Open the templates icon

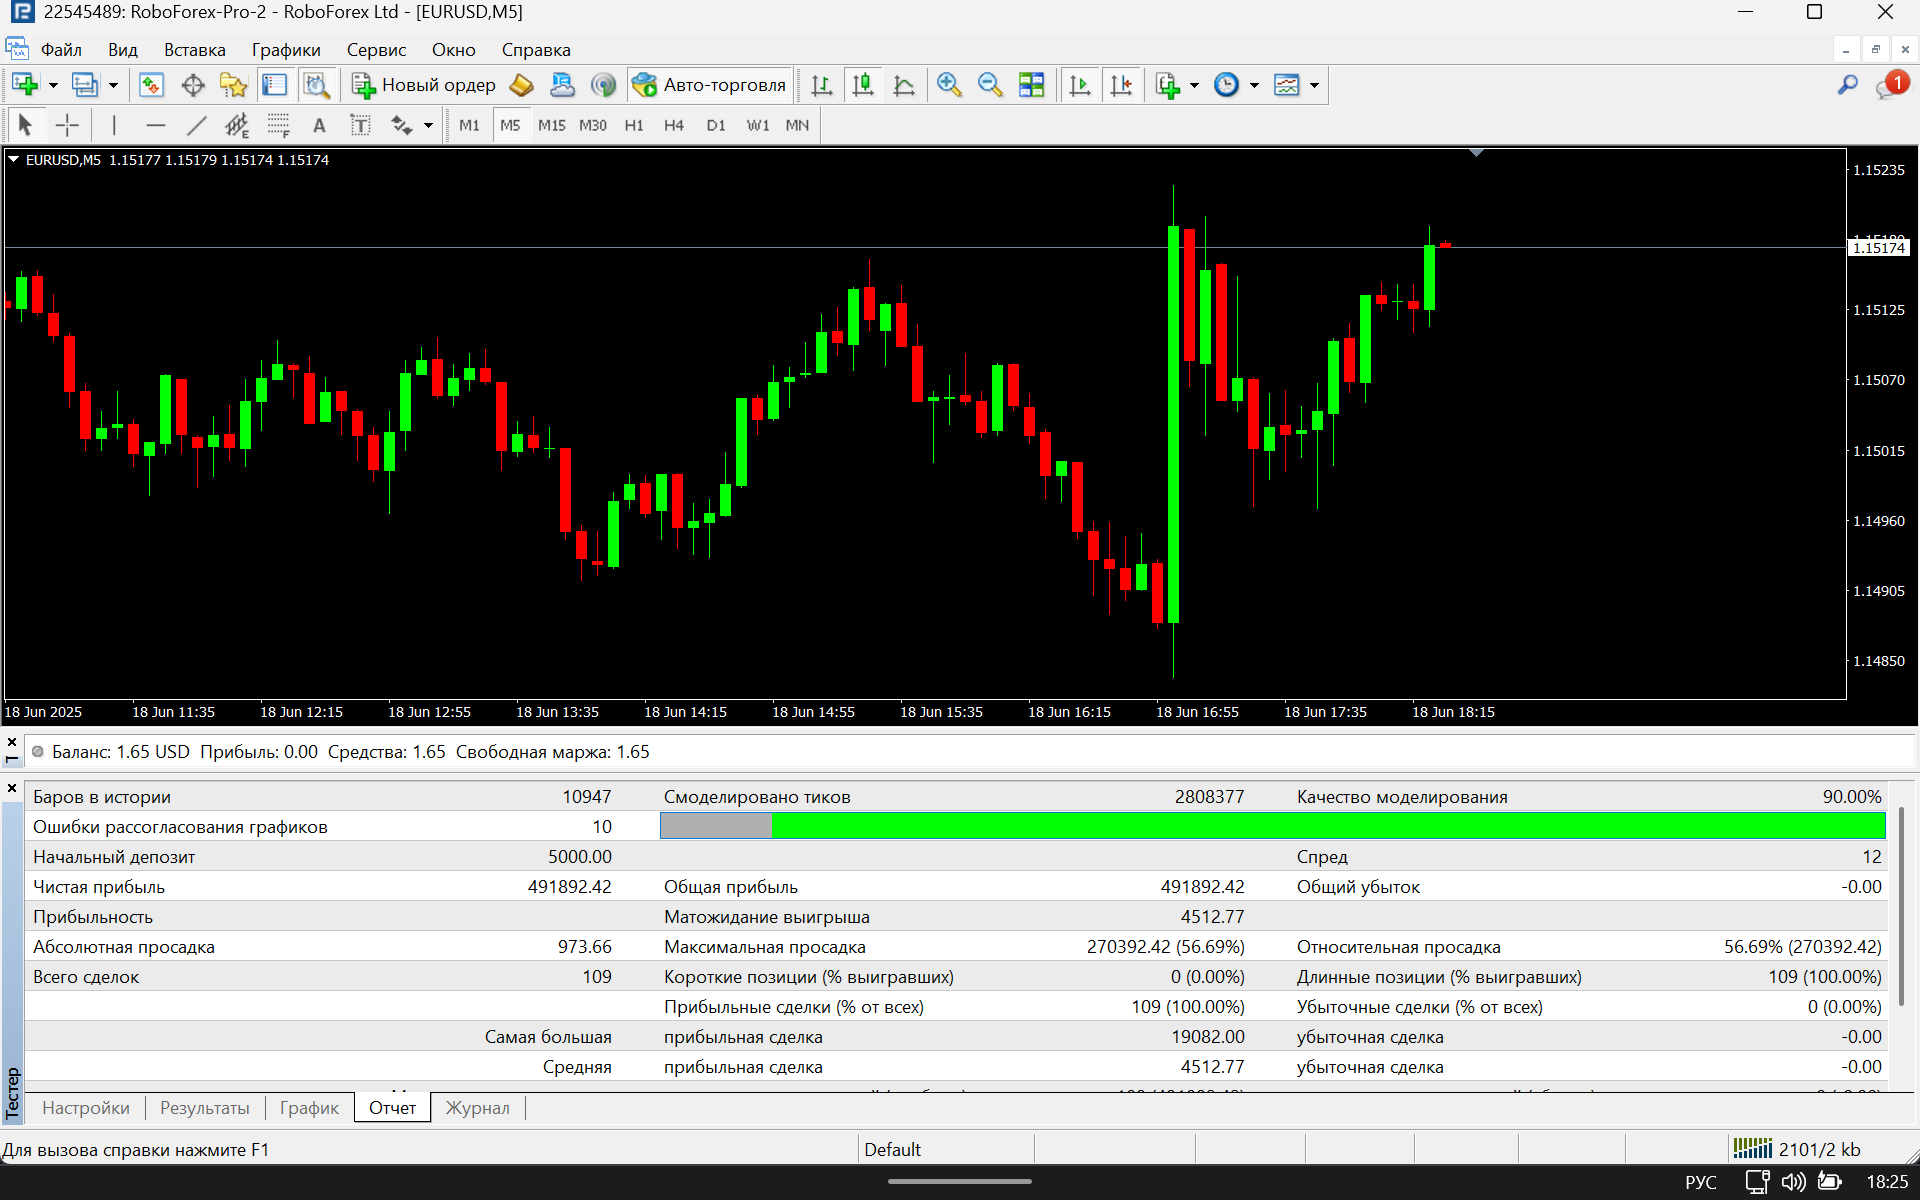[1287, 85]
